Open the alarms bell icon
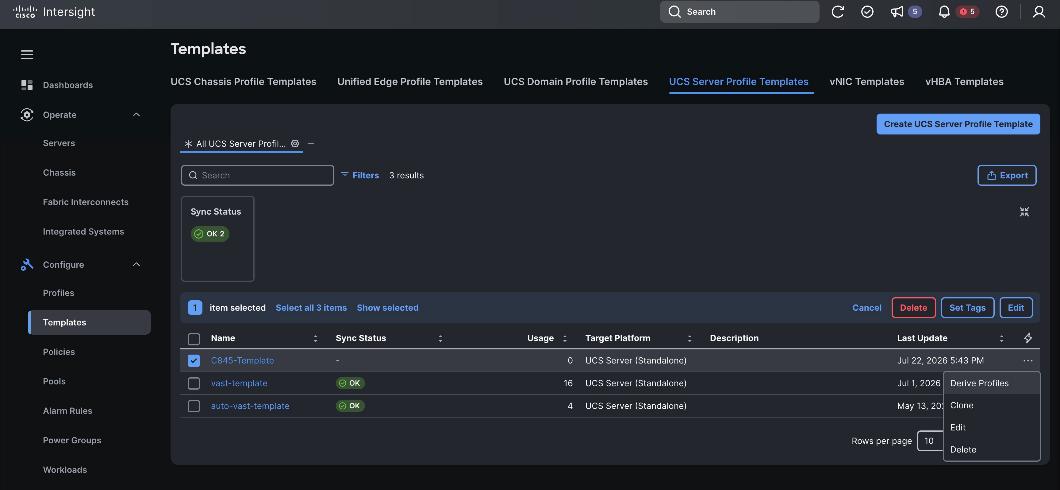The width and height of the screenshot is (1060, 490). [x=944, y=11]
